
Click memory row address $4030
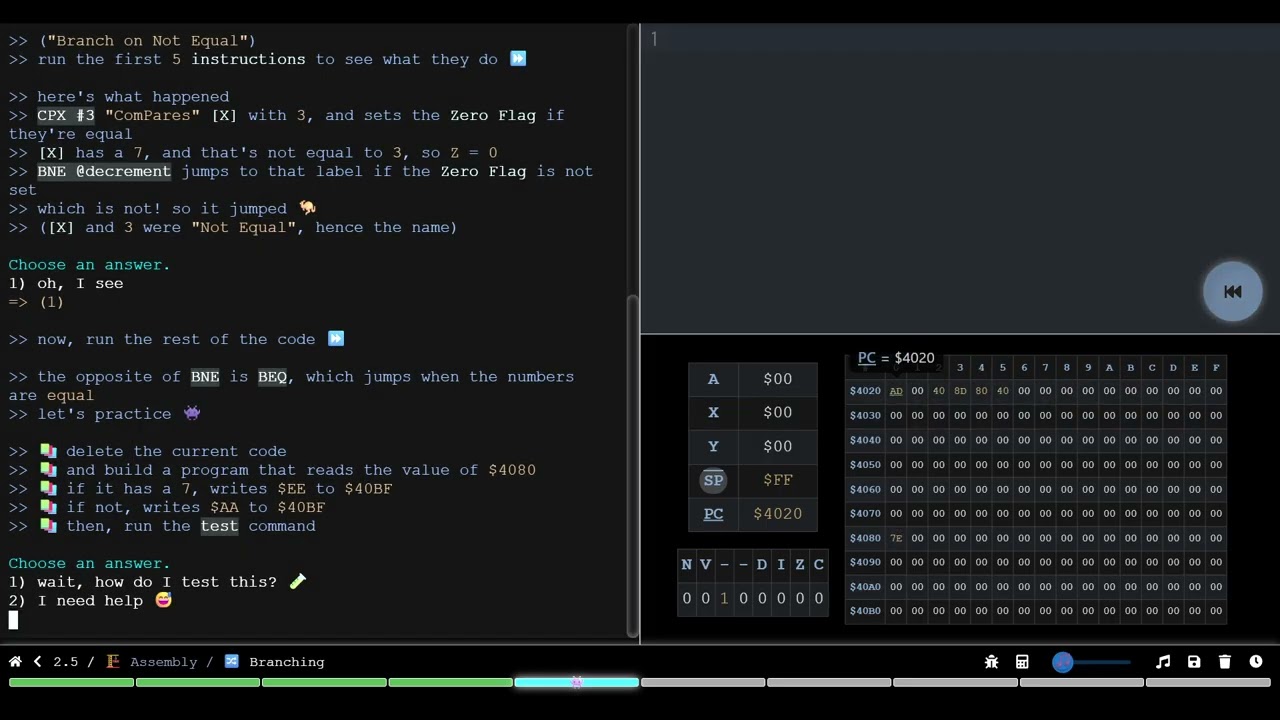(x=865, y=416)
